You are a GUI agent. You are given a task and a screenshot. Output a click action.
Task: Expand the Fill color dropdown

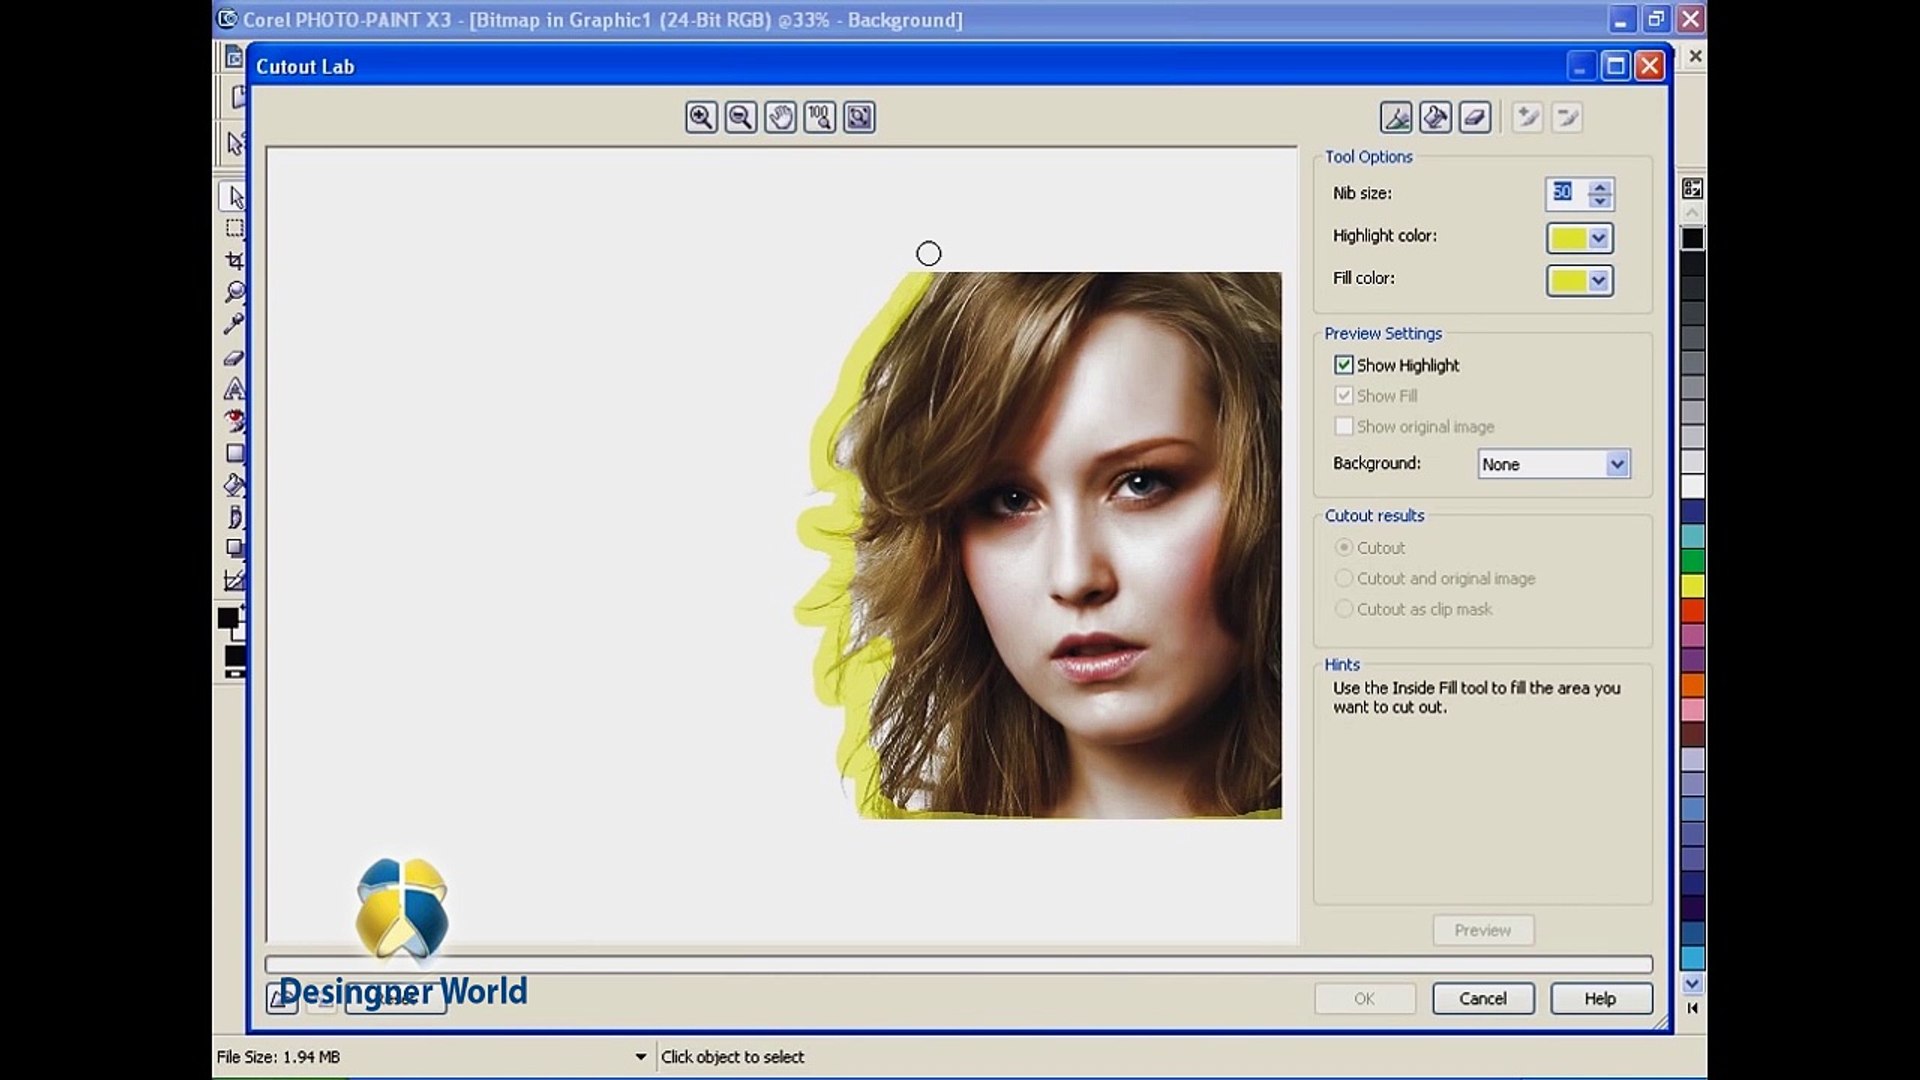click(1598, 281)
